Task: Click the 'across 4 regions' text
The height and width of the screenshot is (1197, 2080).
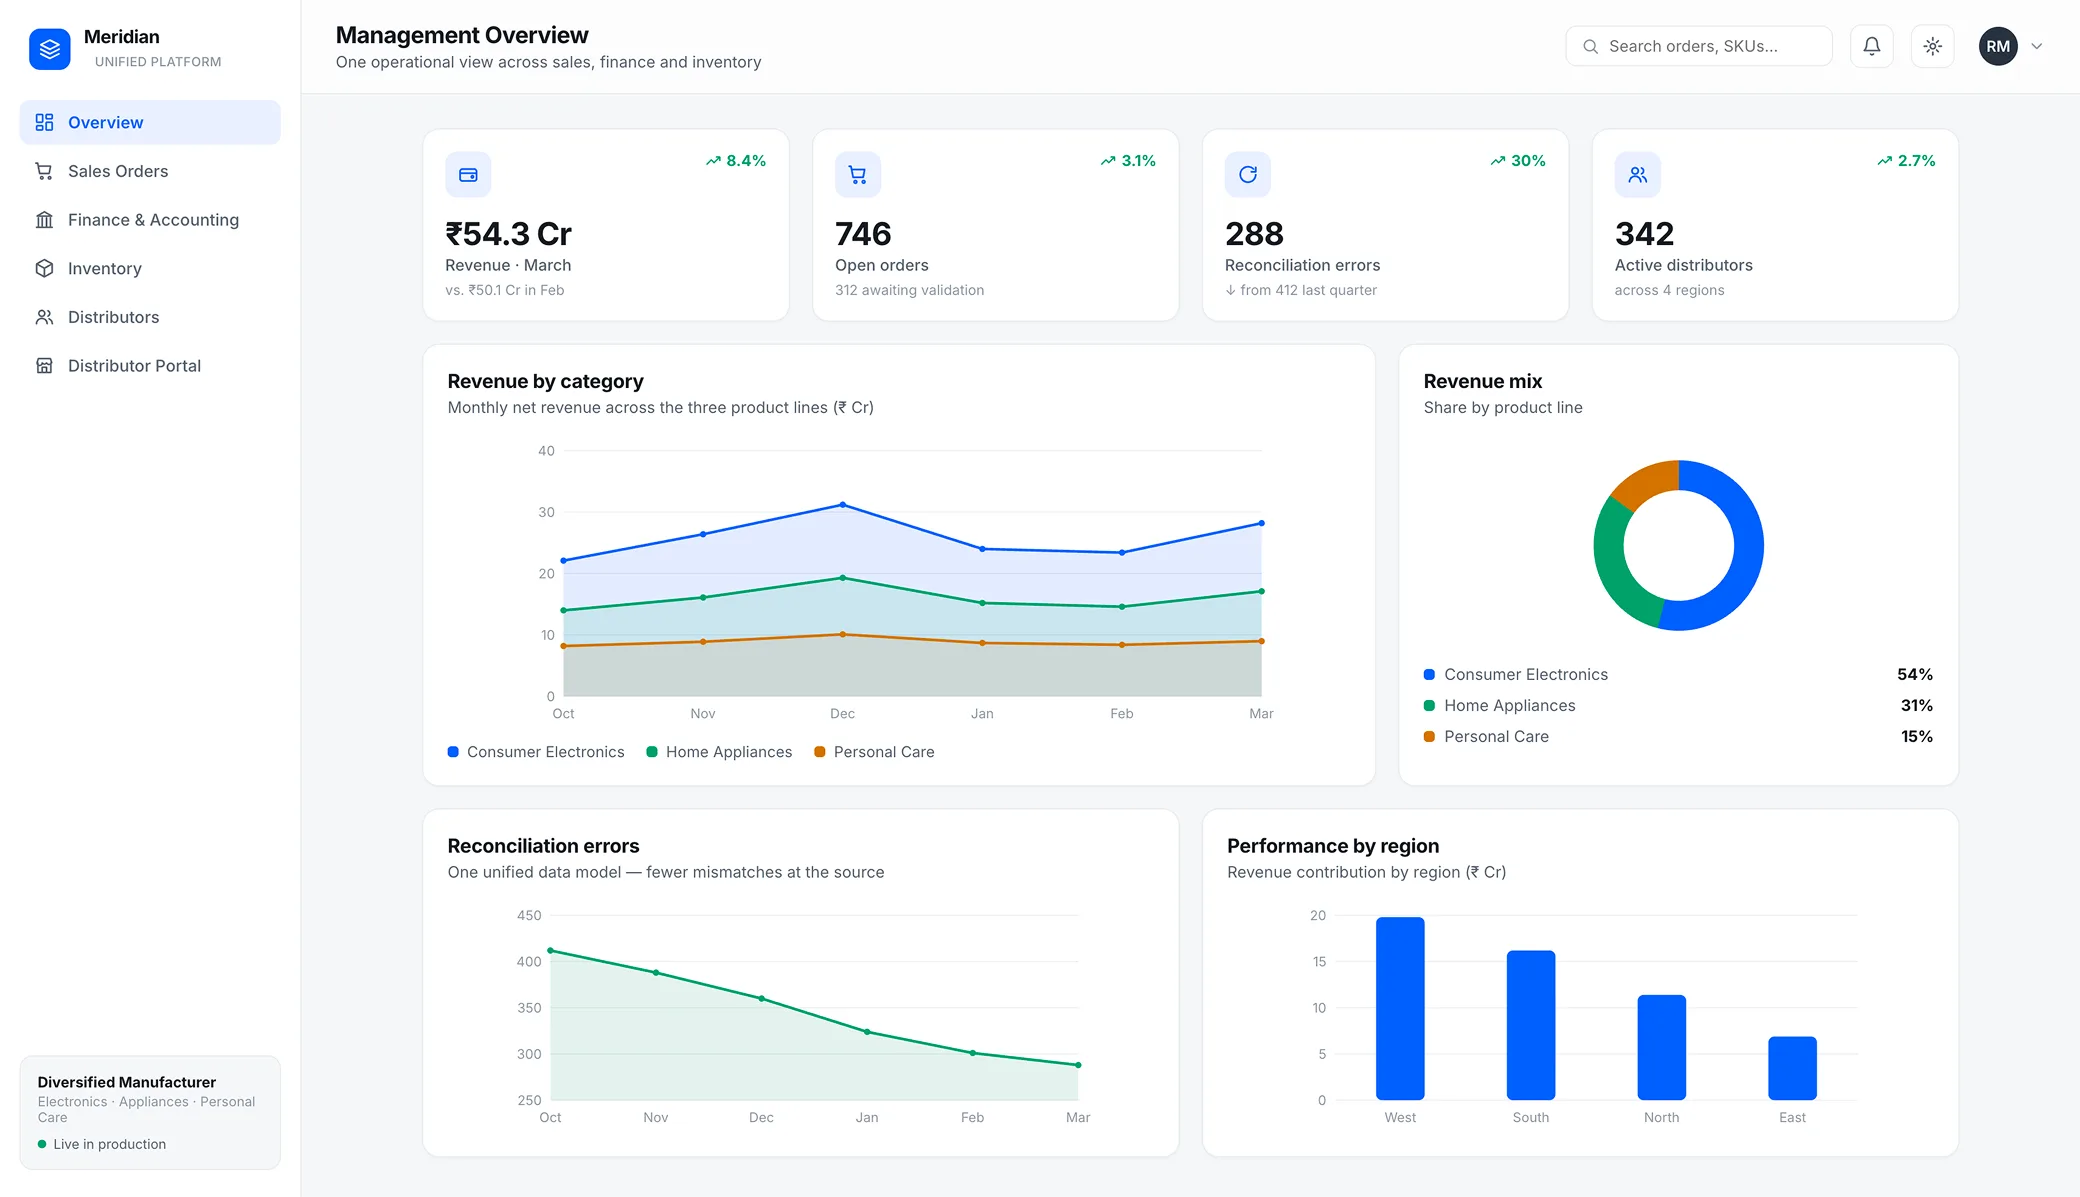Action: coord(1669,290)
